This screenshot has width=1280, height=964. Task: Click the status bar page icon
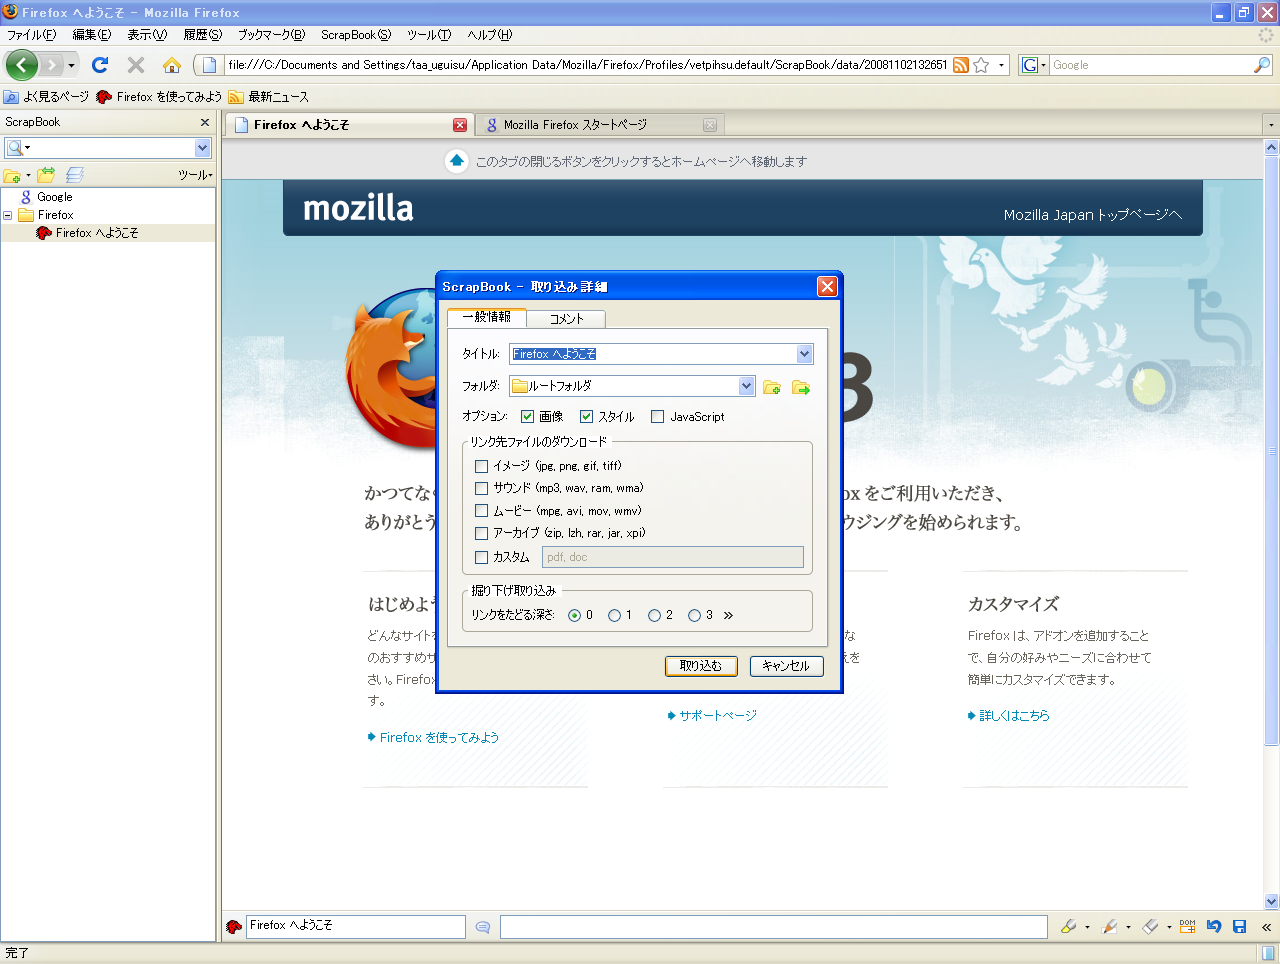[x=1268, y=953]
